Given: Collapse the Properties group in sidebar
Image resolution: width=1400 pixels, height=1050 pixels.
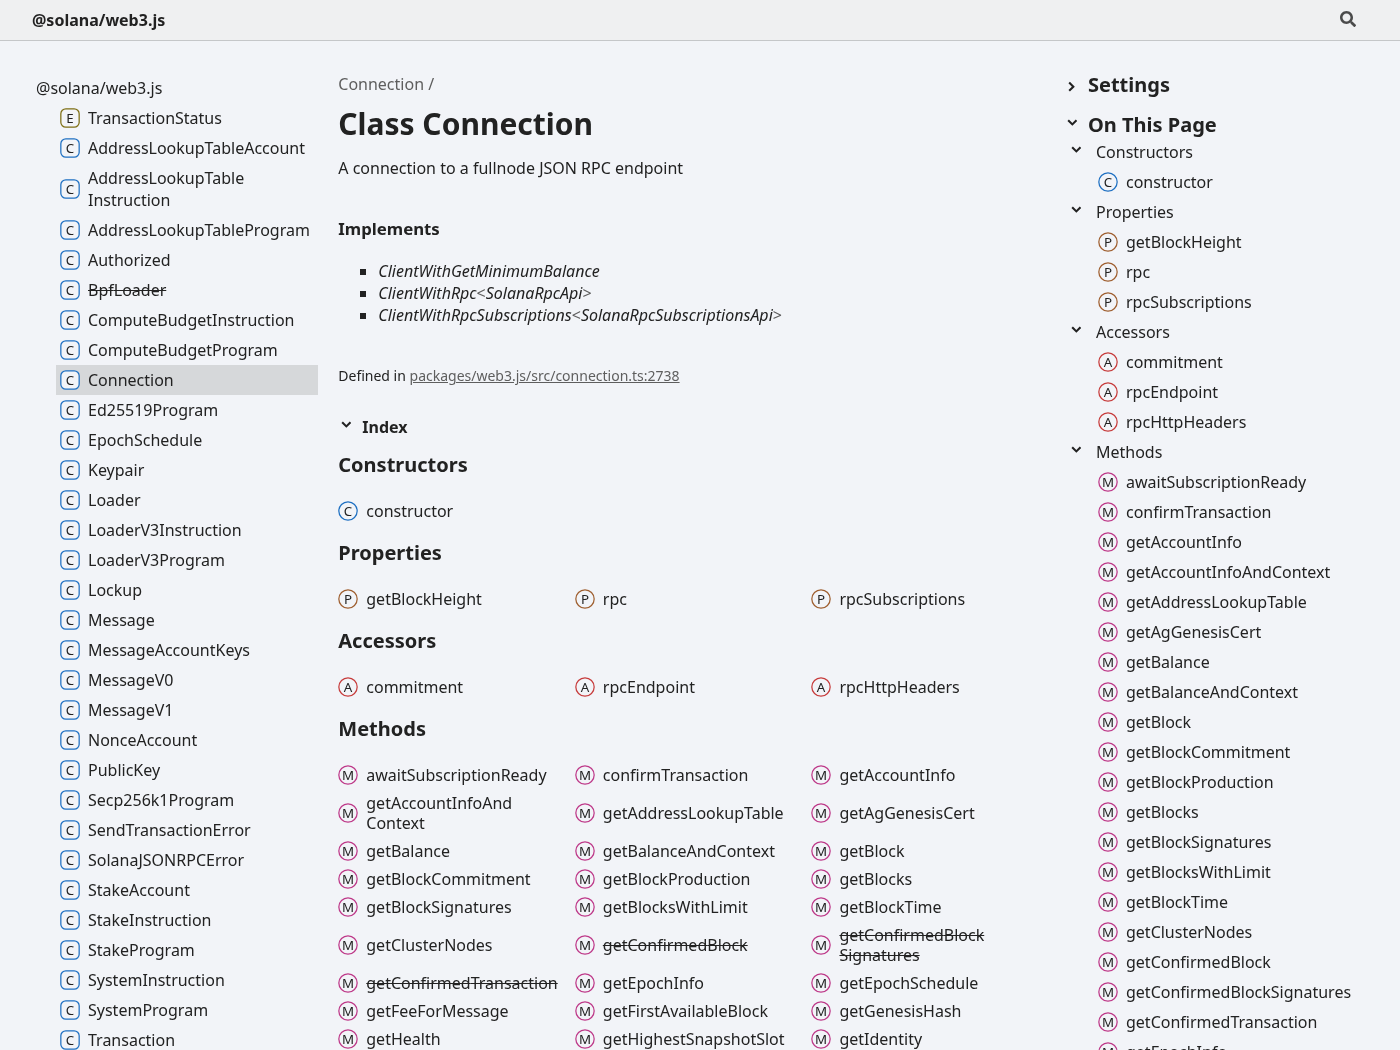Looking at the screenshot, I should tap(1076, 211).
